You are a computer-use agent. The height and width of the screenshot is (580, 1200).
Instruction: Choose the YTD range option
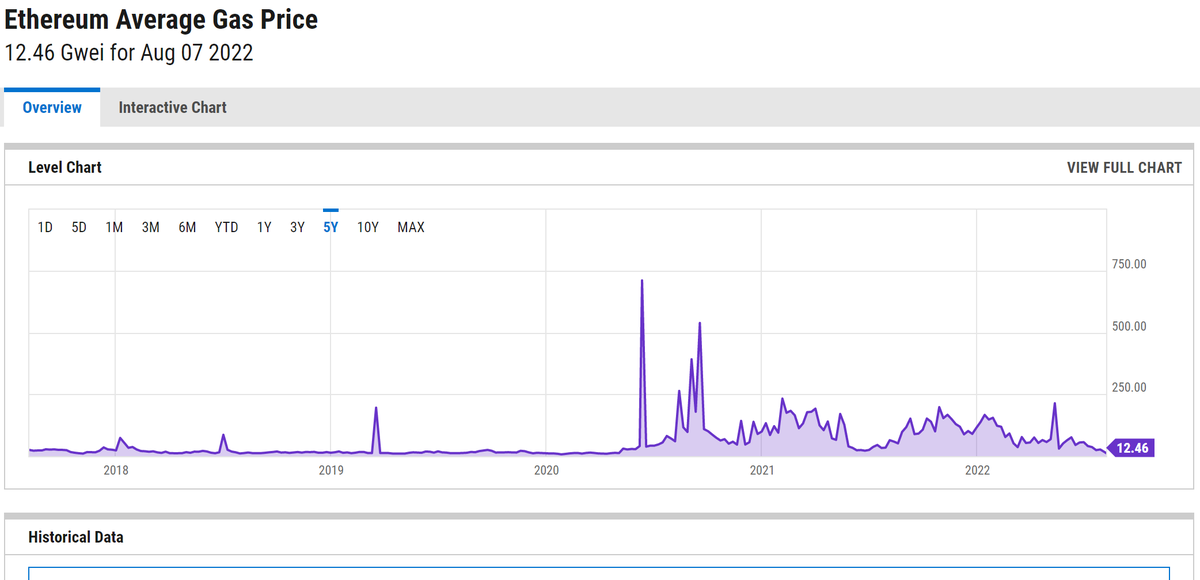pyautogui.click(x=227, y=227)
